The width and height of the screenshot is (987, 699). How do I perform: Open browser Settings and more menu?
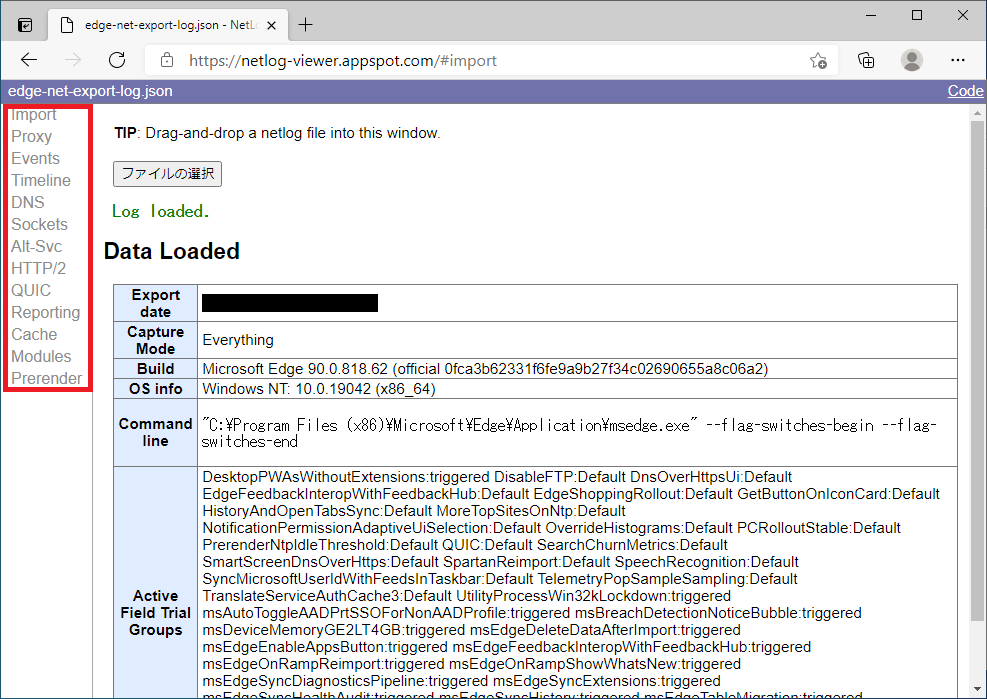(957, 60)
